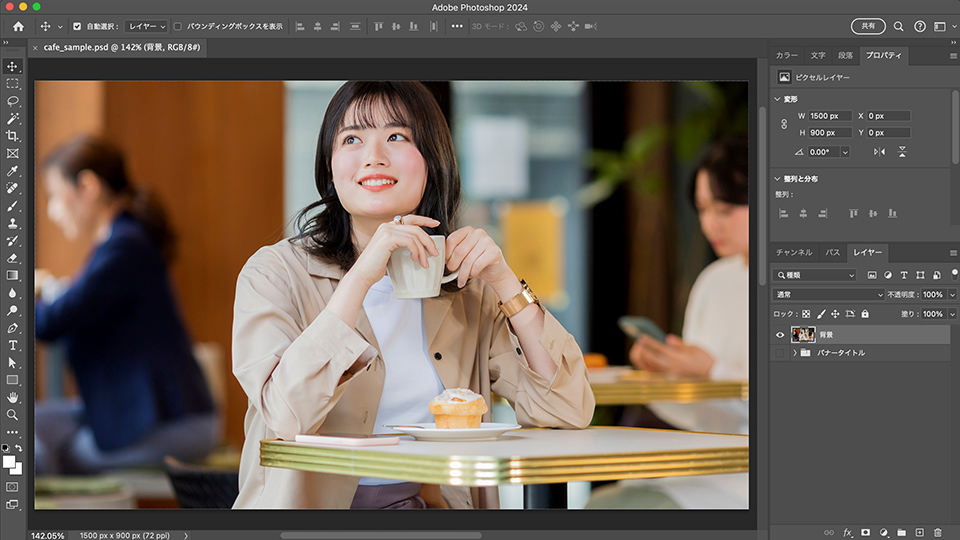Image resolution: width=960 pixels, height=540 pixels.
Task: Enable the show bounding box checkbox
Action: [x=178, y=26]
